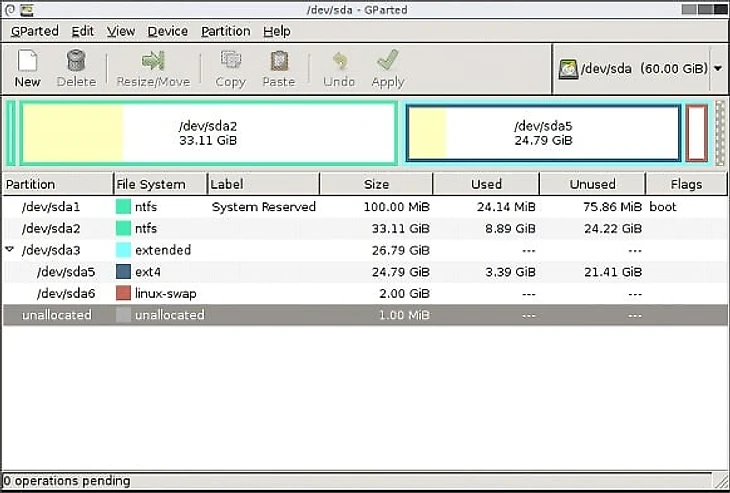This screenshot has height=493, width=730.
Task: Open the Partition menu
Action: [x=225, y=31]
